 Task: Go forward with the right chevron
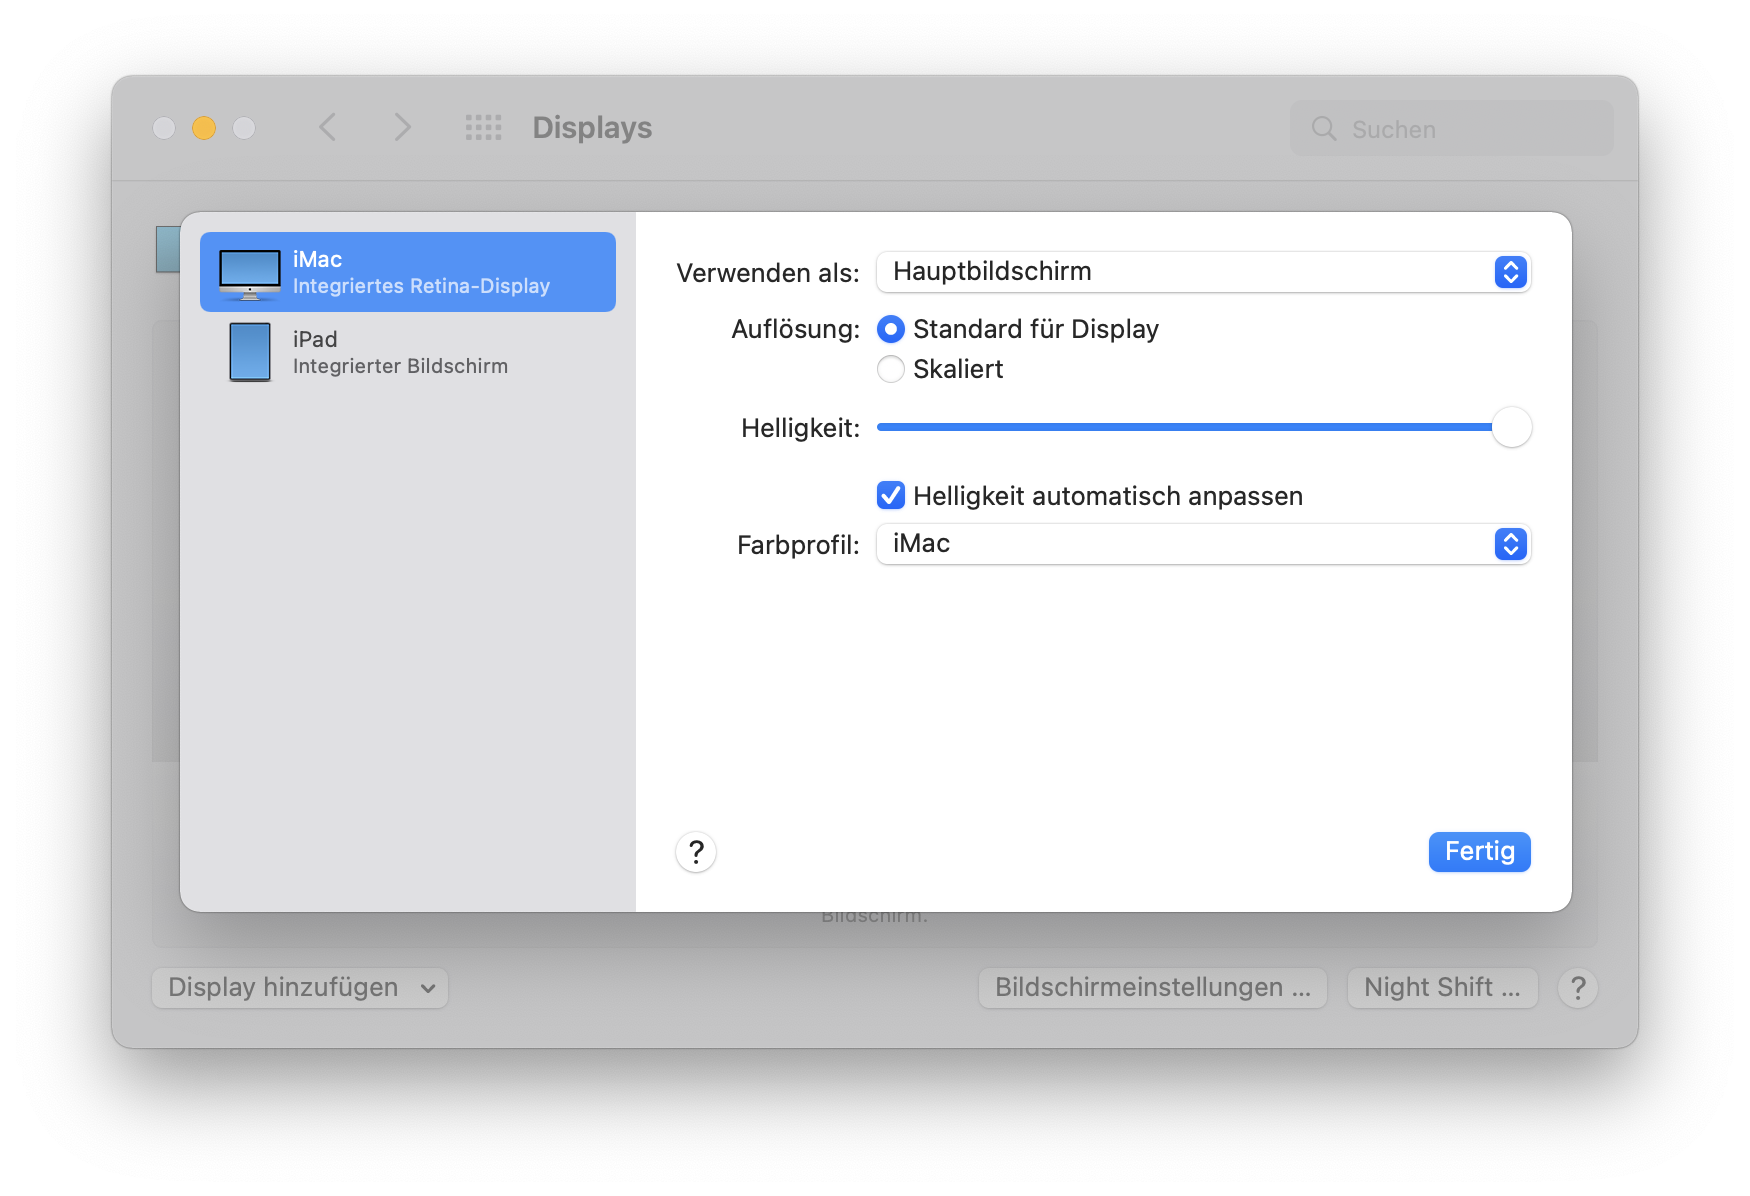coord(402,128)
